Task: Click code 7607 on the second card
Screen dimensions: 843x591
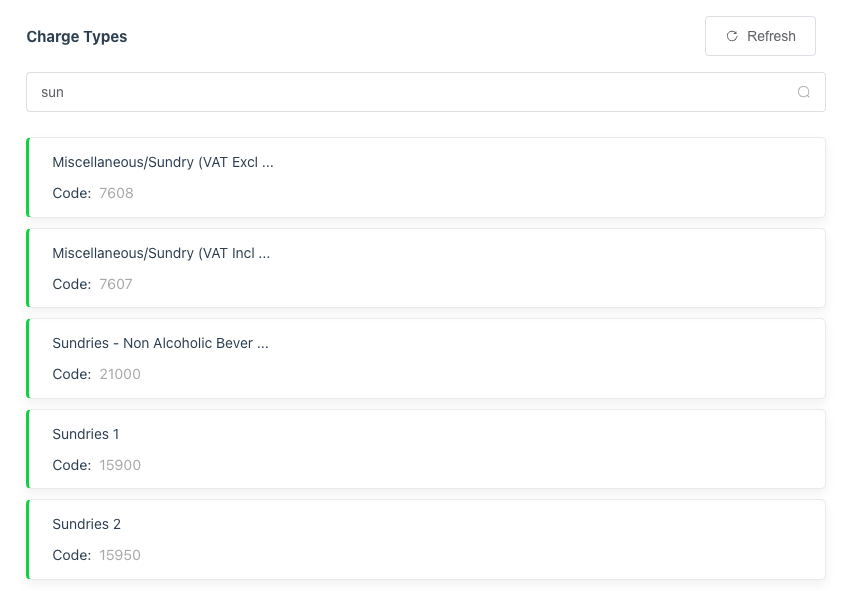Action: click(x=115, y=284)
